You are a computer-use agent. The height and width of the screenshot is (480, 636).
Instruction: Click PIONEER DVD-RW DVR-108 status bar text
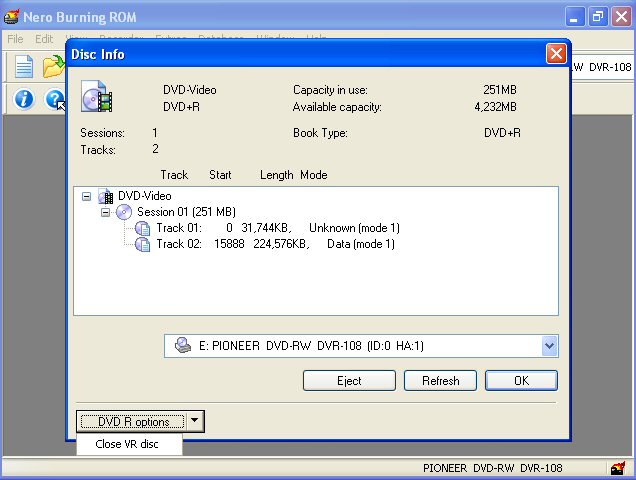click(x=493, y=468)
